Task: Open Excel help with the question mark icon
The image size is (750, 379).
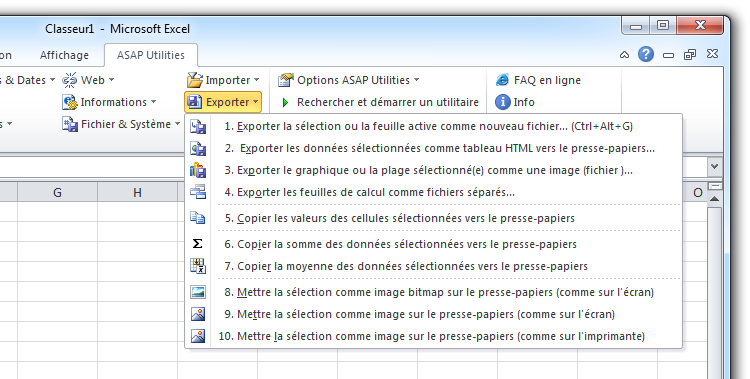Action: (x=646, y=54)
